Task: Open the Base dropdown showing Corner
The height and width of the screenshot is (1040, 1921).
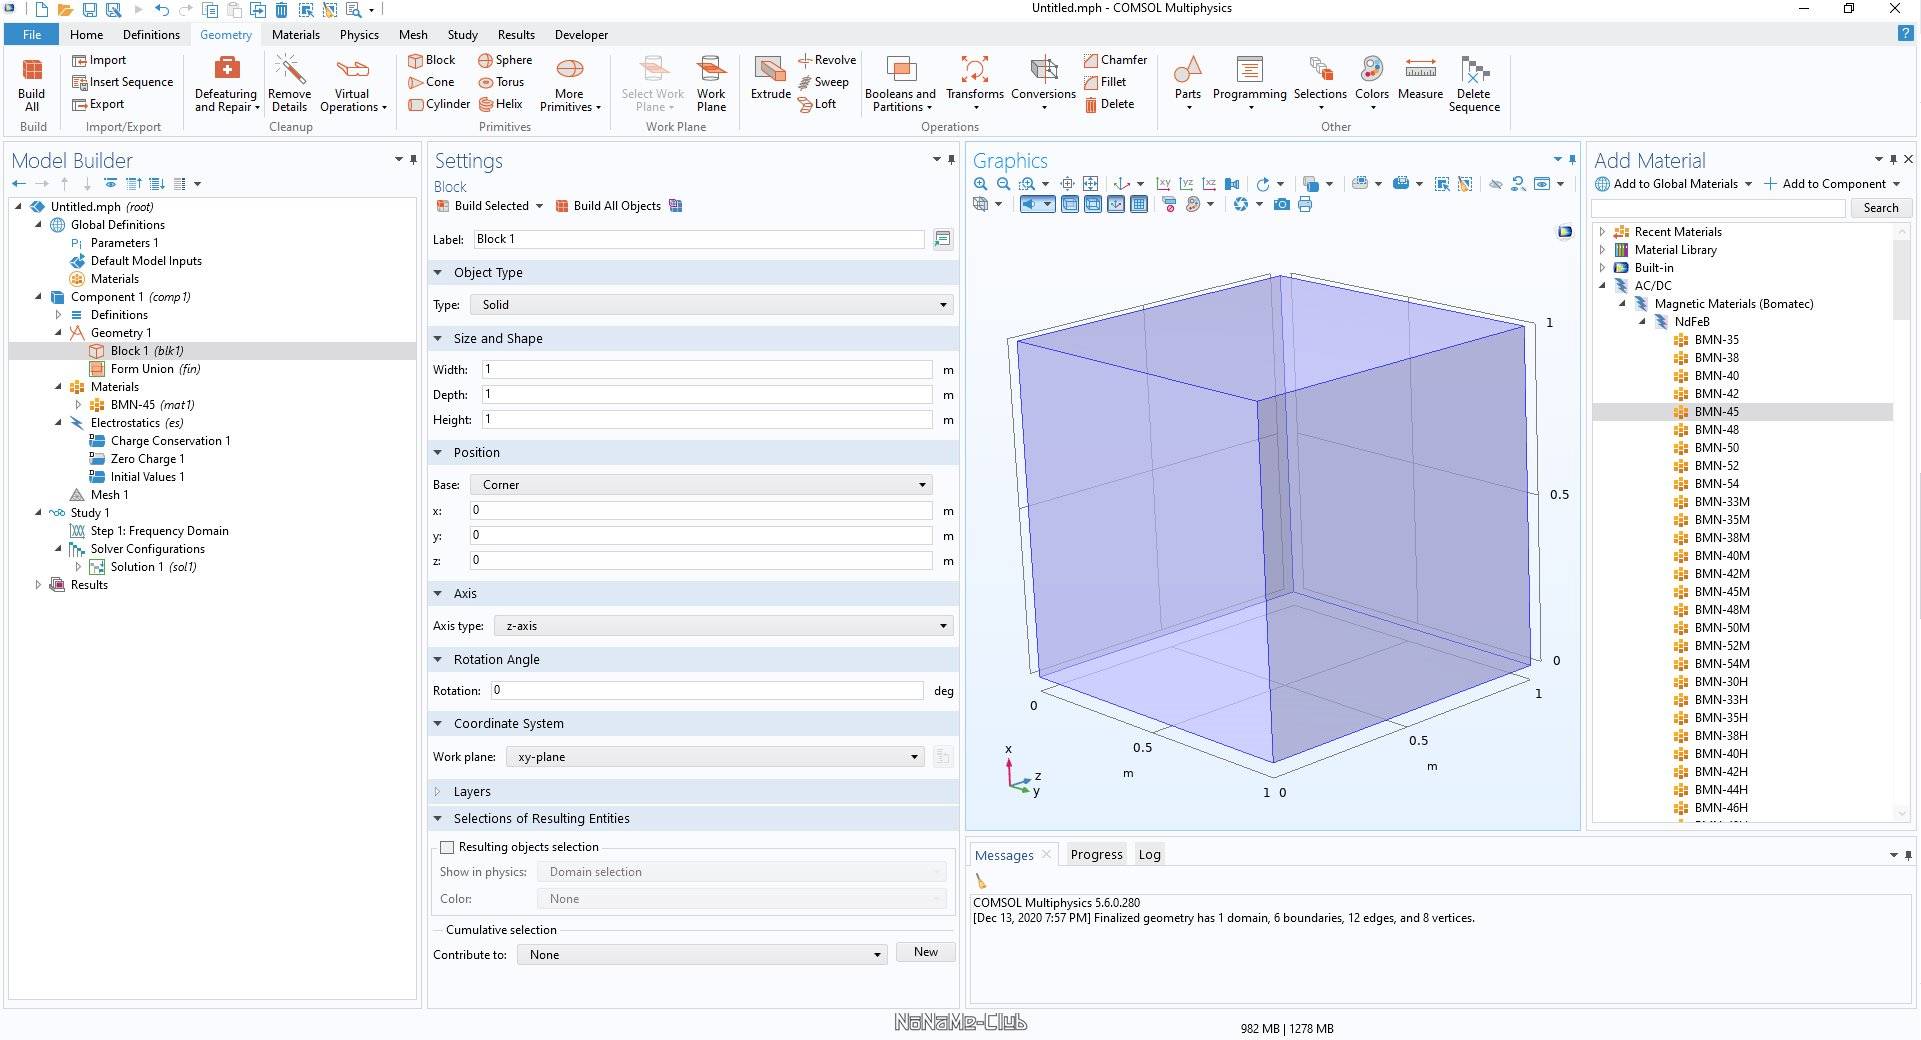Action: coord(701,485)
